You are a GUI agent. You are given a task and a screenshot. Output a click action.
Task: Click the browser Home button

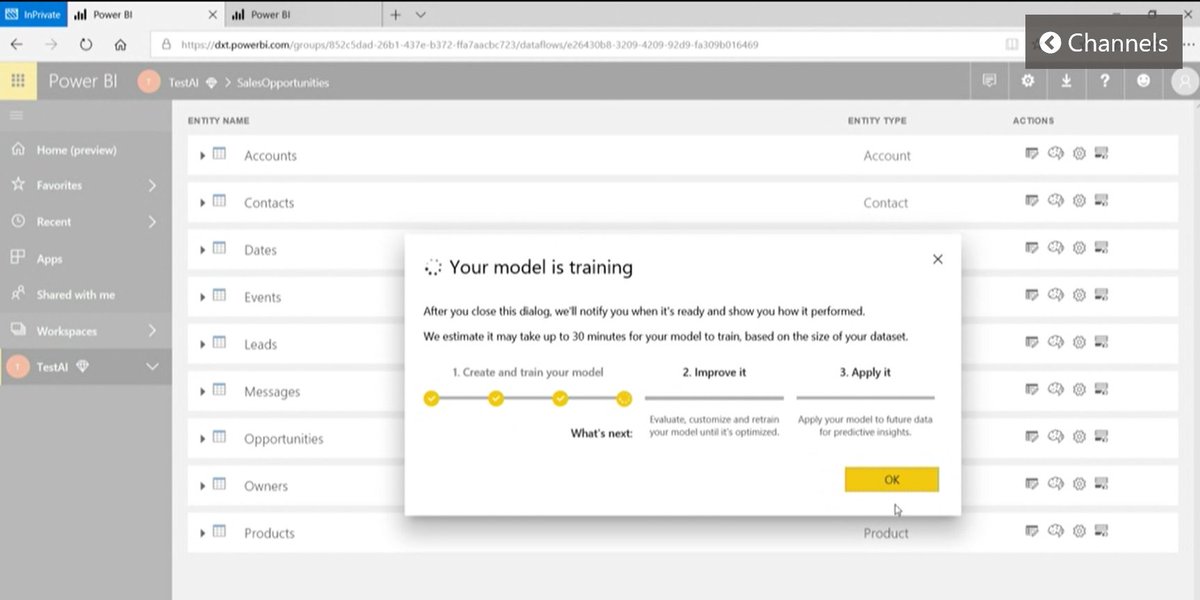tap(120, 45)
